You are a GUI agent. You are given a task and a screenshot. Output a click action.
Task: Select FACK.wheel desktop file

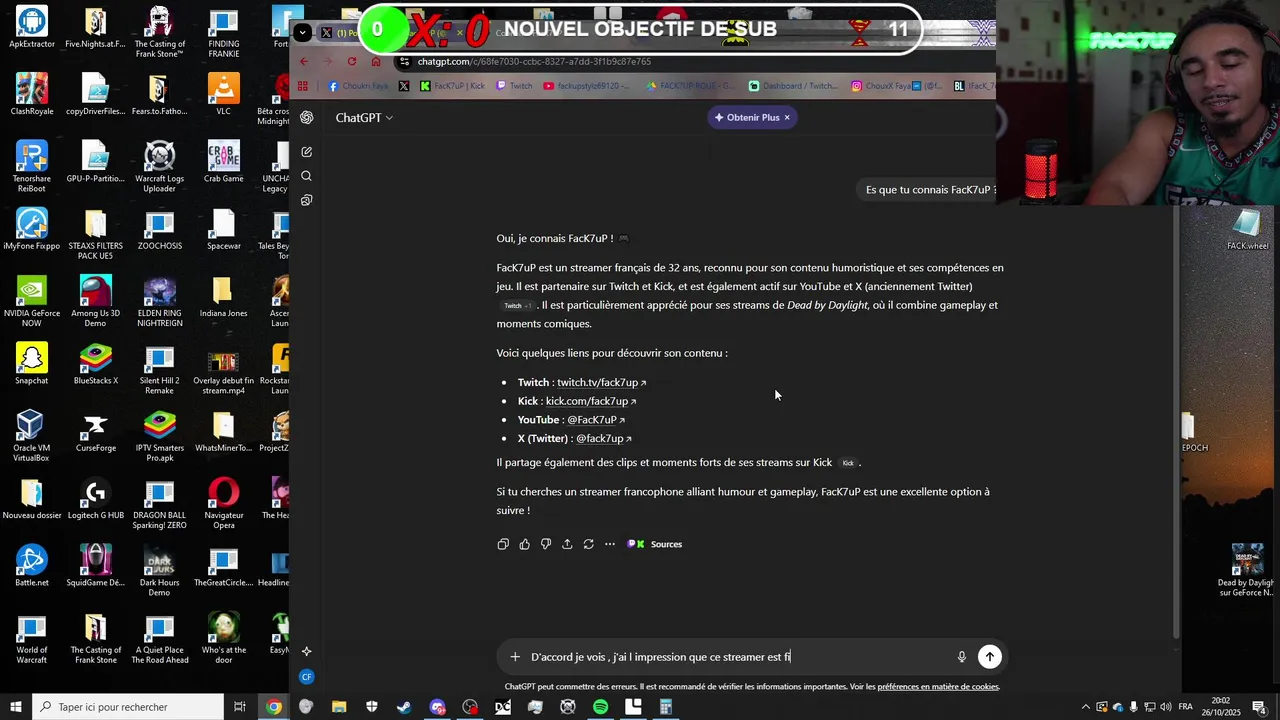pyautogui.click(x=1247, y=230)
